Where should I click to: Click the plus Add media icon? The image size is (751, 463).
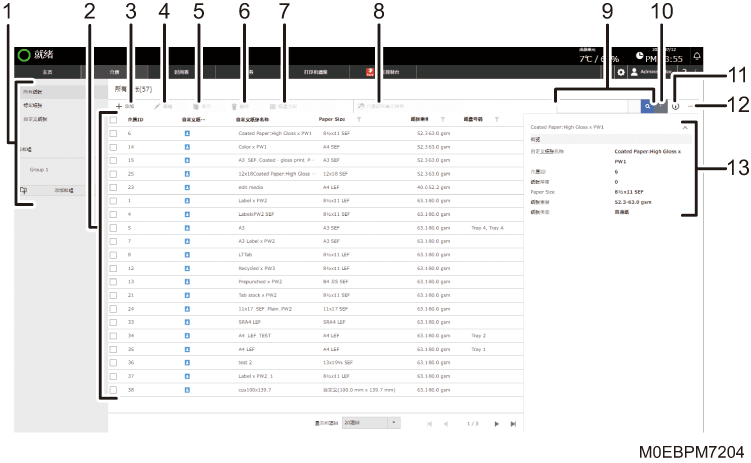(119, 106)
